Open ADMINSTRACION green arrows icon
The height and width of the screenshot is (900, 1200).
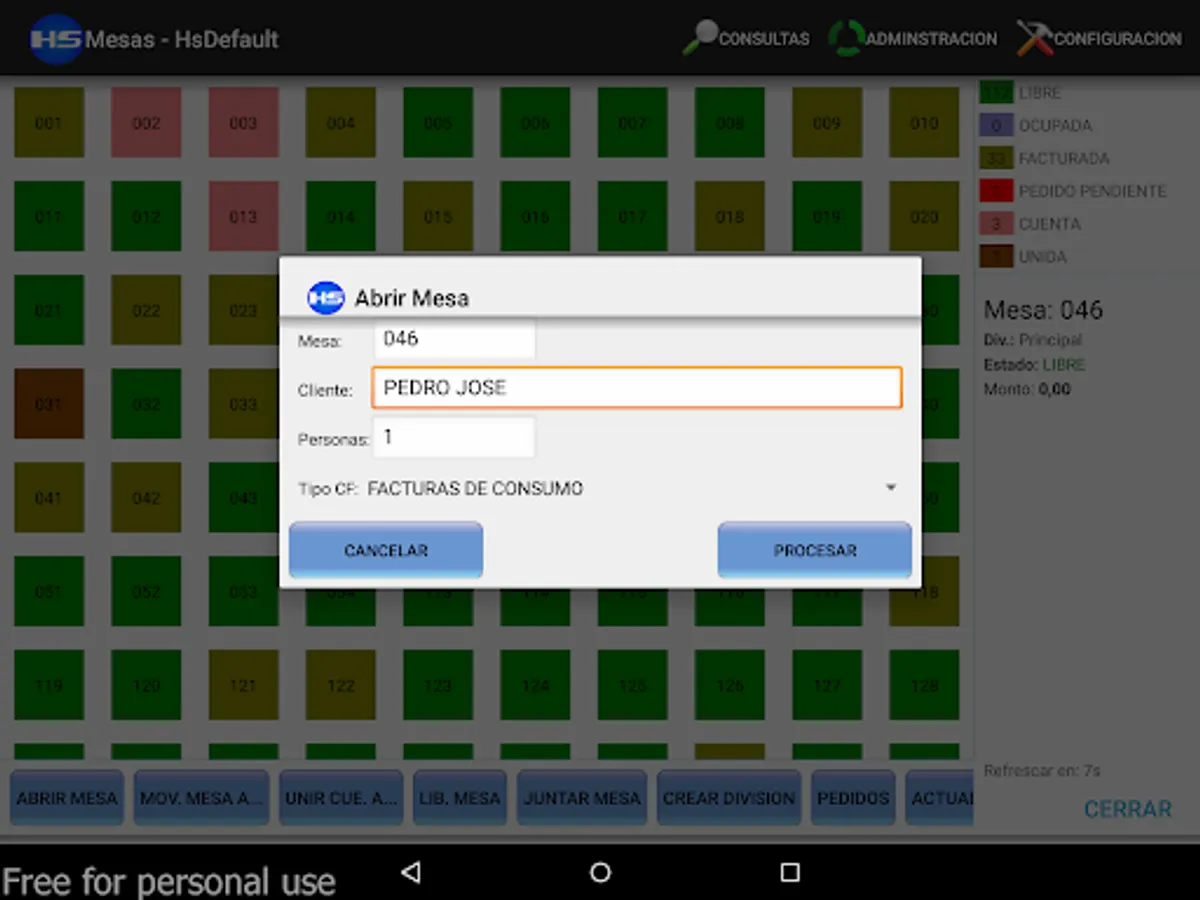coord(846,38)
